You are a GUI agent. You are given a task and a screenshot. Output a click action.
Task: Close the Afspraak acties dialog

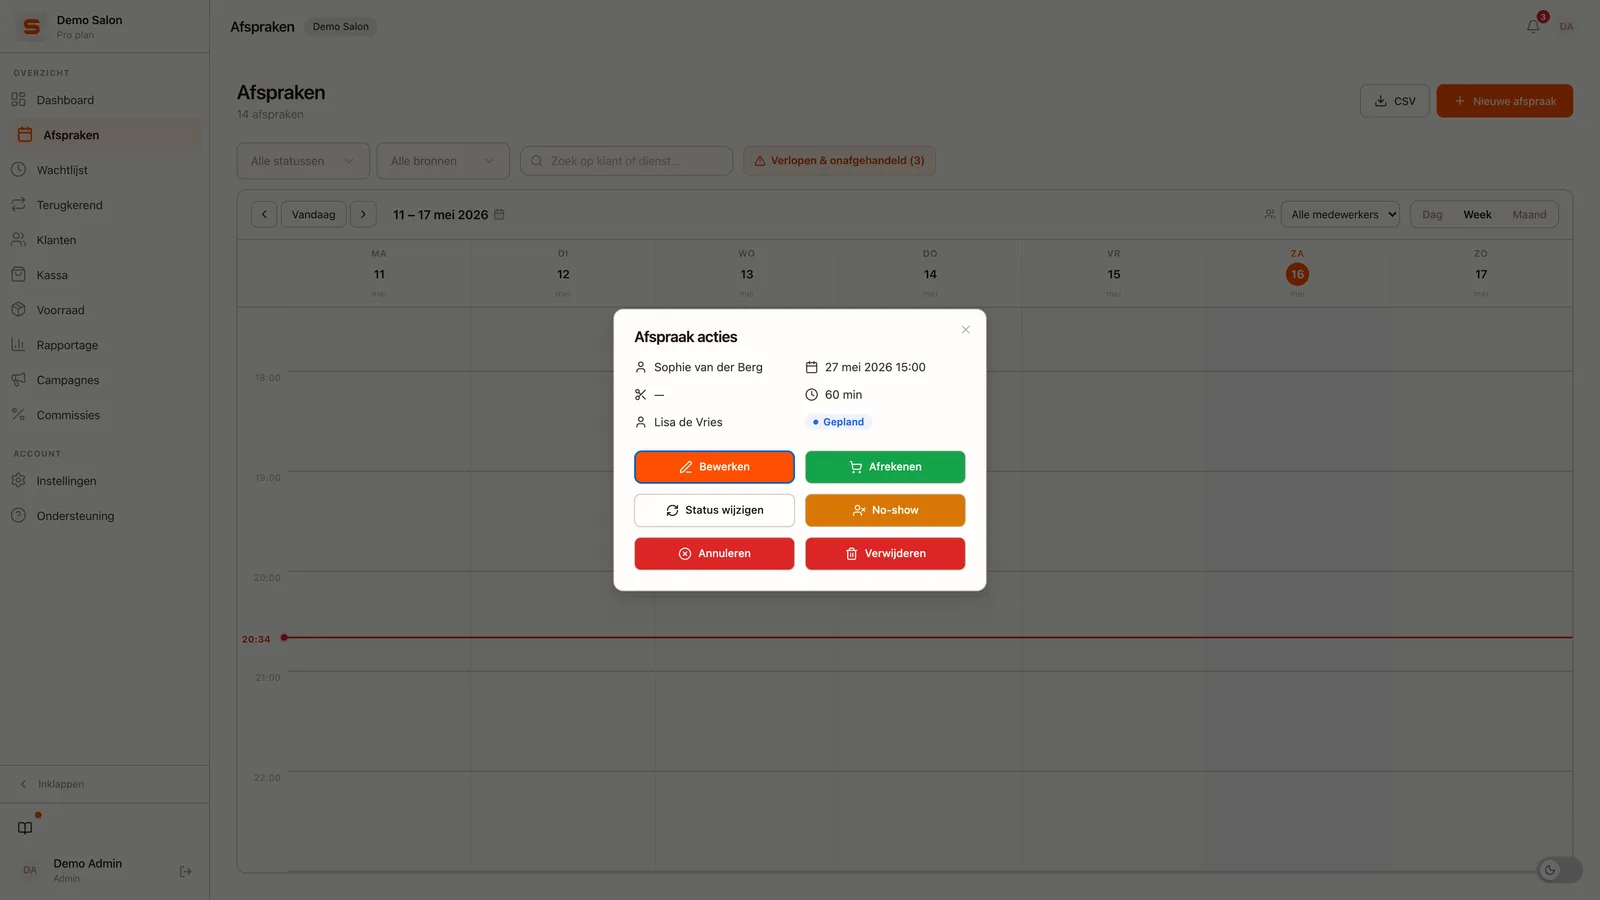tap(965, 330)
